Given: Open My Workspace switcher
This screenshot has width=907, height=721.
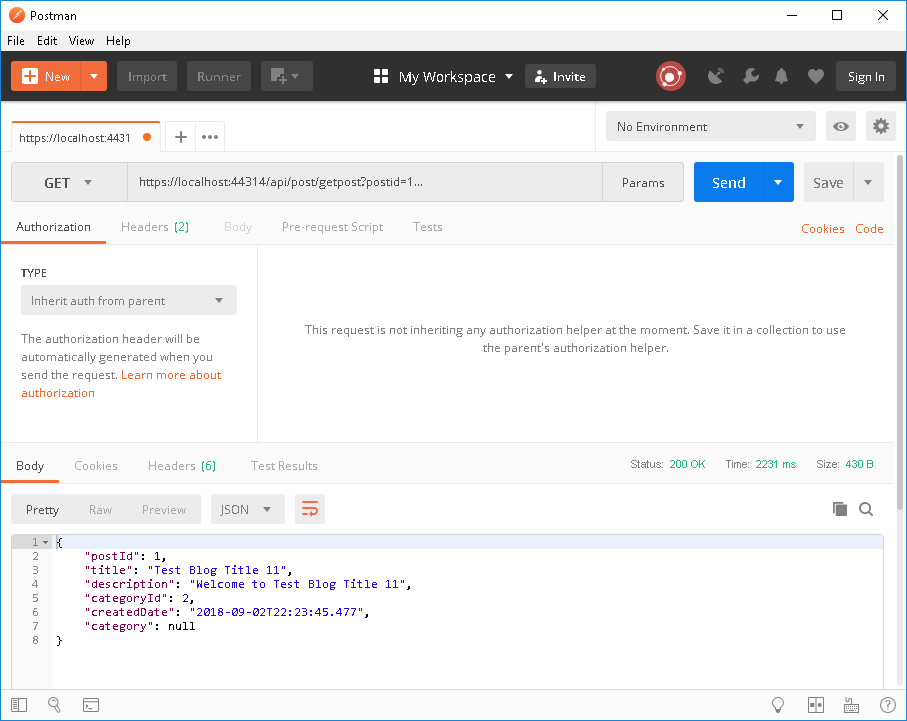Looking at the screenshot, I should pos(444,76).
